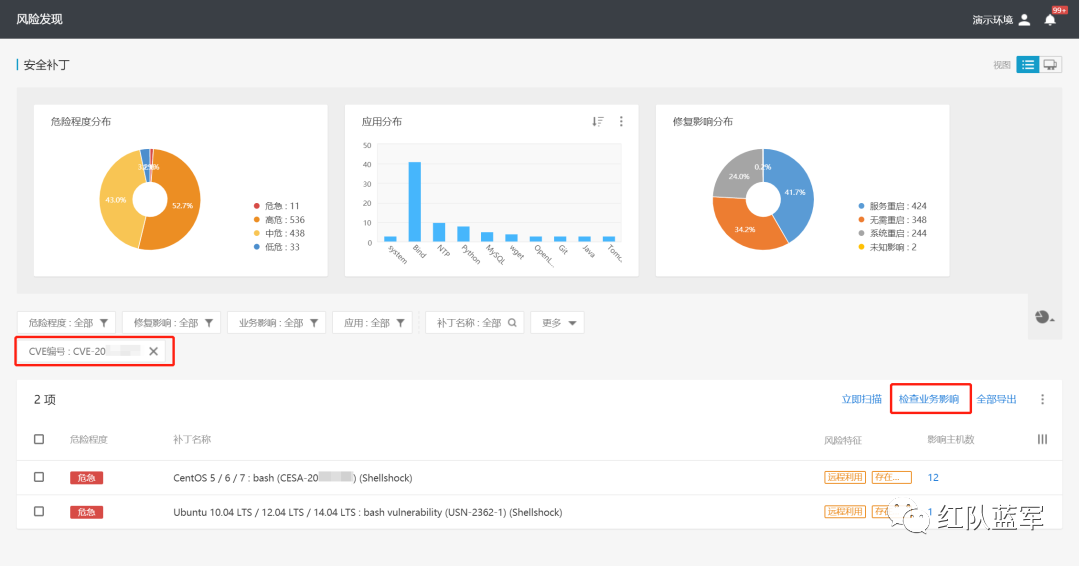Open 业务影响 filter dropdown
The image size is (1080, 566).
(278, 322)
